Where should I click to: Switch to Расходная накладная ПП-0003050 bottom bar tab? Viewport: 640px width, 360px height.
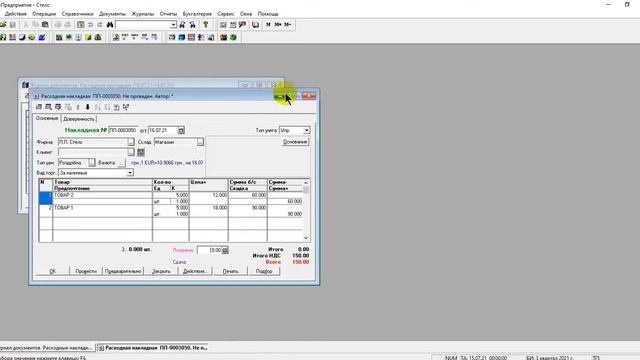(x=153, y=348)
